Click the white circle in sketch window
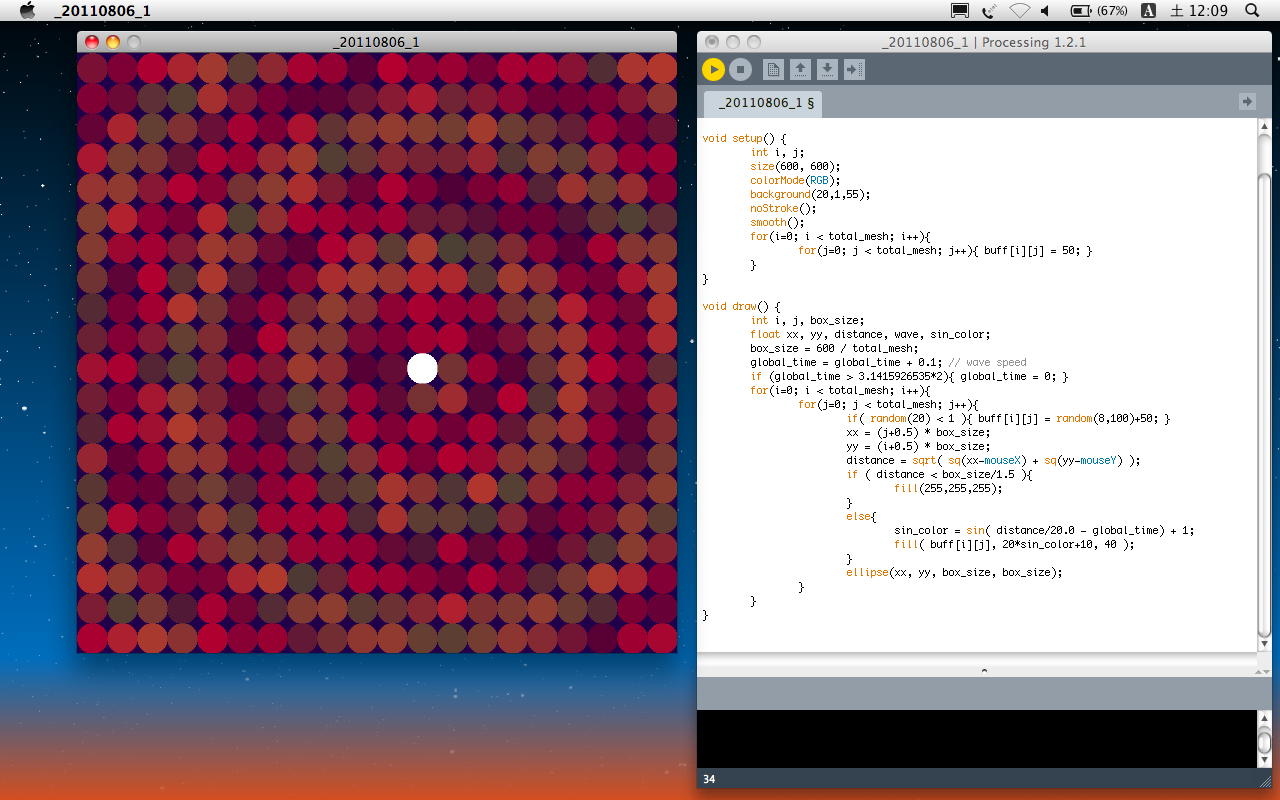1280x800 pixels. tap(422, 368)
